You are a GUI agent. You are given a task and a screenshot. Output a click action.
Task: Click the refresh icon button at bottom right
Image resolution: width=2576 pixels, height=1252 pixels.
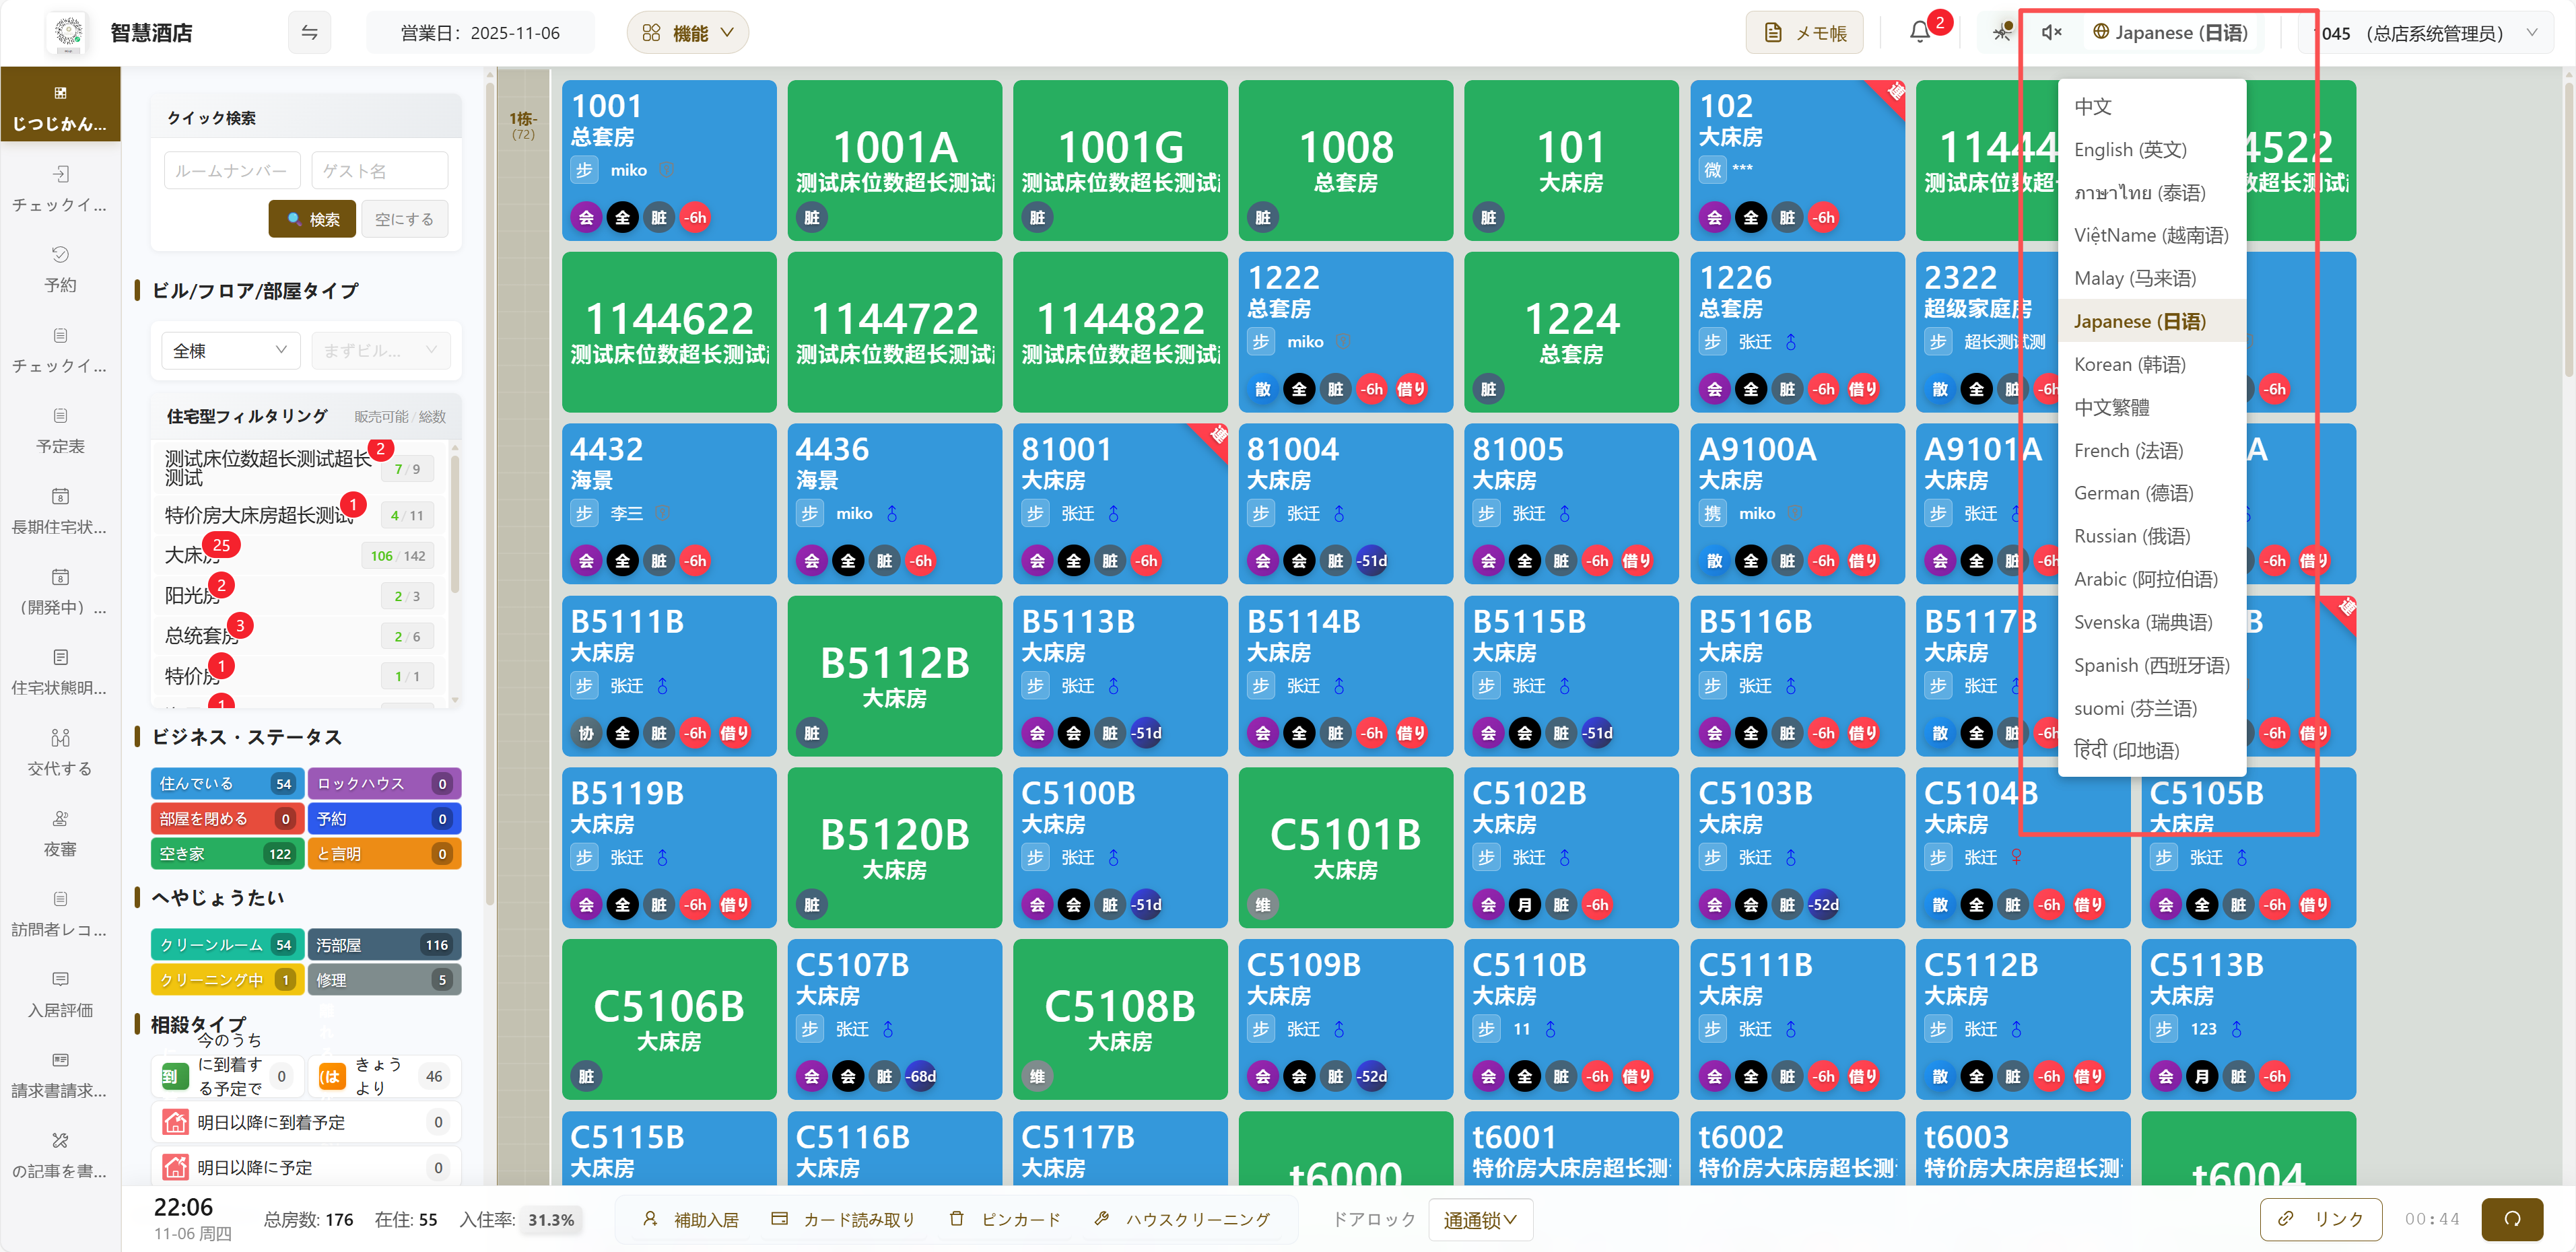(x=2511, y=1218)
